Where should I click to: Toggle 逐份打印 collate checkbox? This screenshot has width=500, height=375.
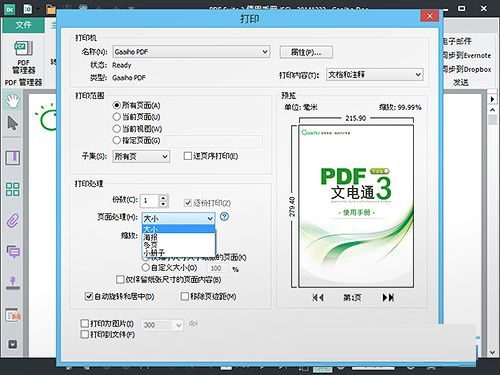[x=188, y=203]
